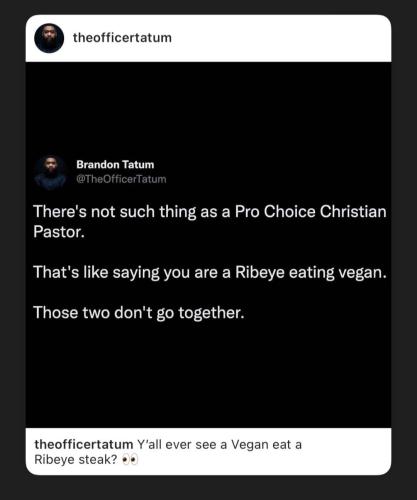Screen dimensions: 417x500
Task: Click Brandon Tatum's avatar inside the tweet
Action: point(50,172)
